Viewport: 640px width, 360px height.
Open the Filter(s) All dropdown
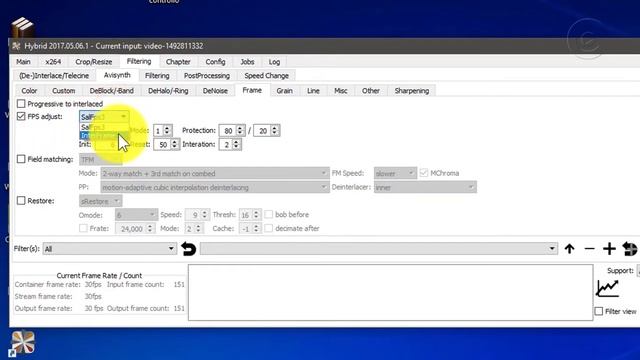coord(109,249)
